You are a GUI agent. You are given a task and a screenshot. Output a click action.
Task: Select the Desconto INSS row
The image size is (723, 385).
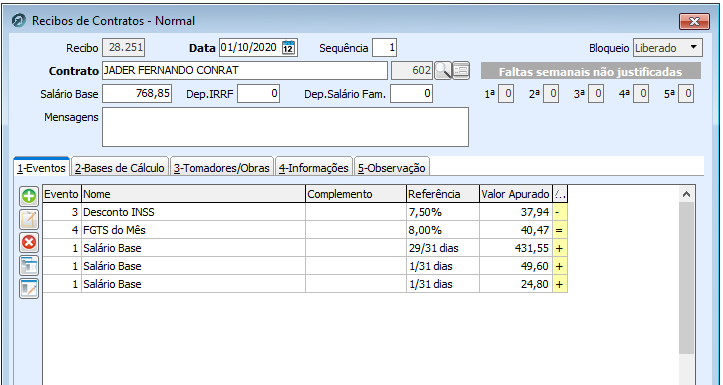(x=305, y=212)
